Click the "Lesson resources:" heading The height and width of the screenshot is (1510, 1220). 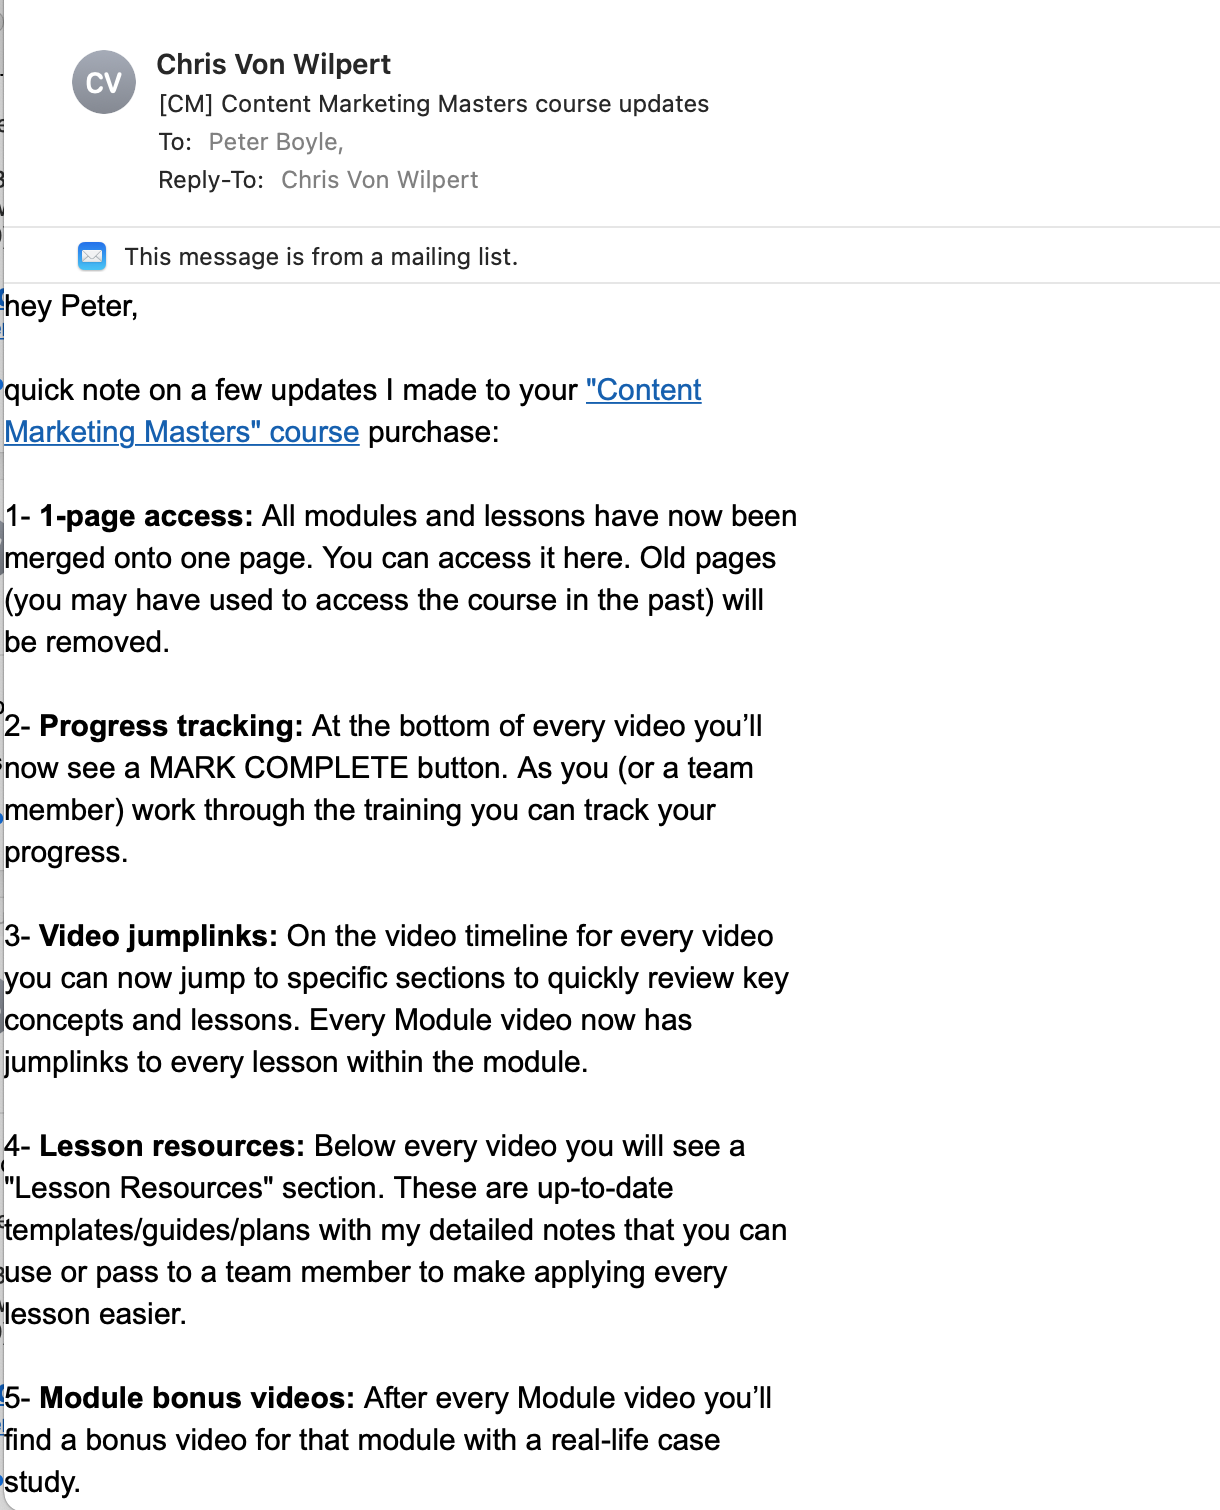coord(172,1146)
